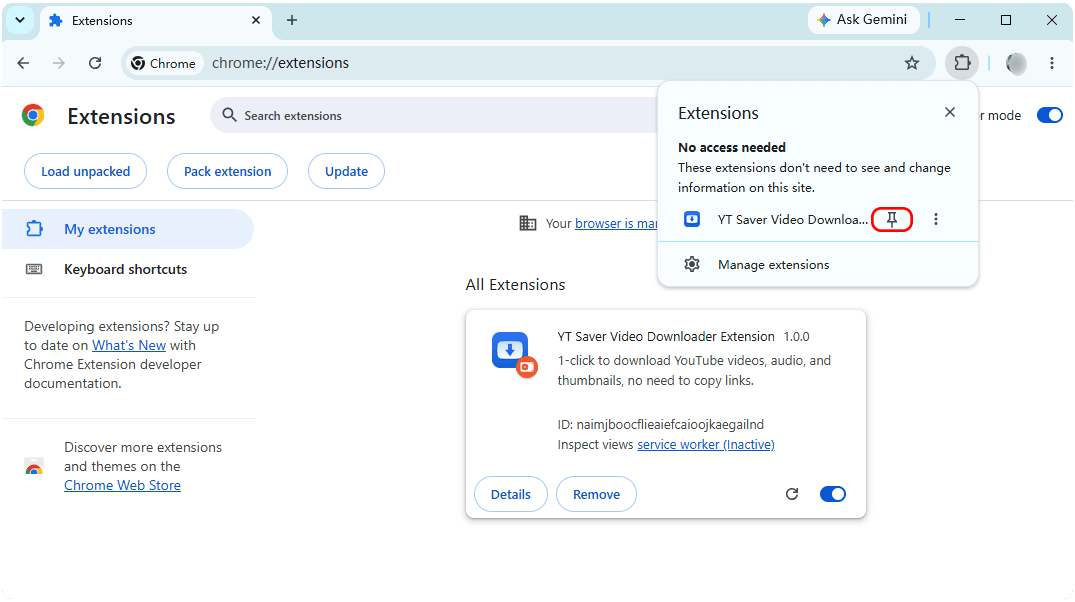Click the Chrome site info chip

pos(163,63)
